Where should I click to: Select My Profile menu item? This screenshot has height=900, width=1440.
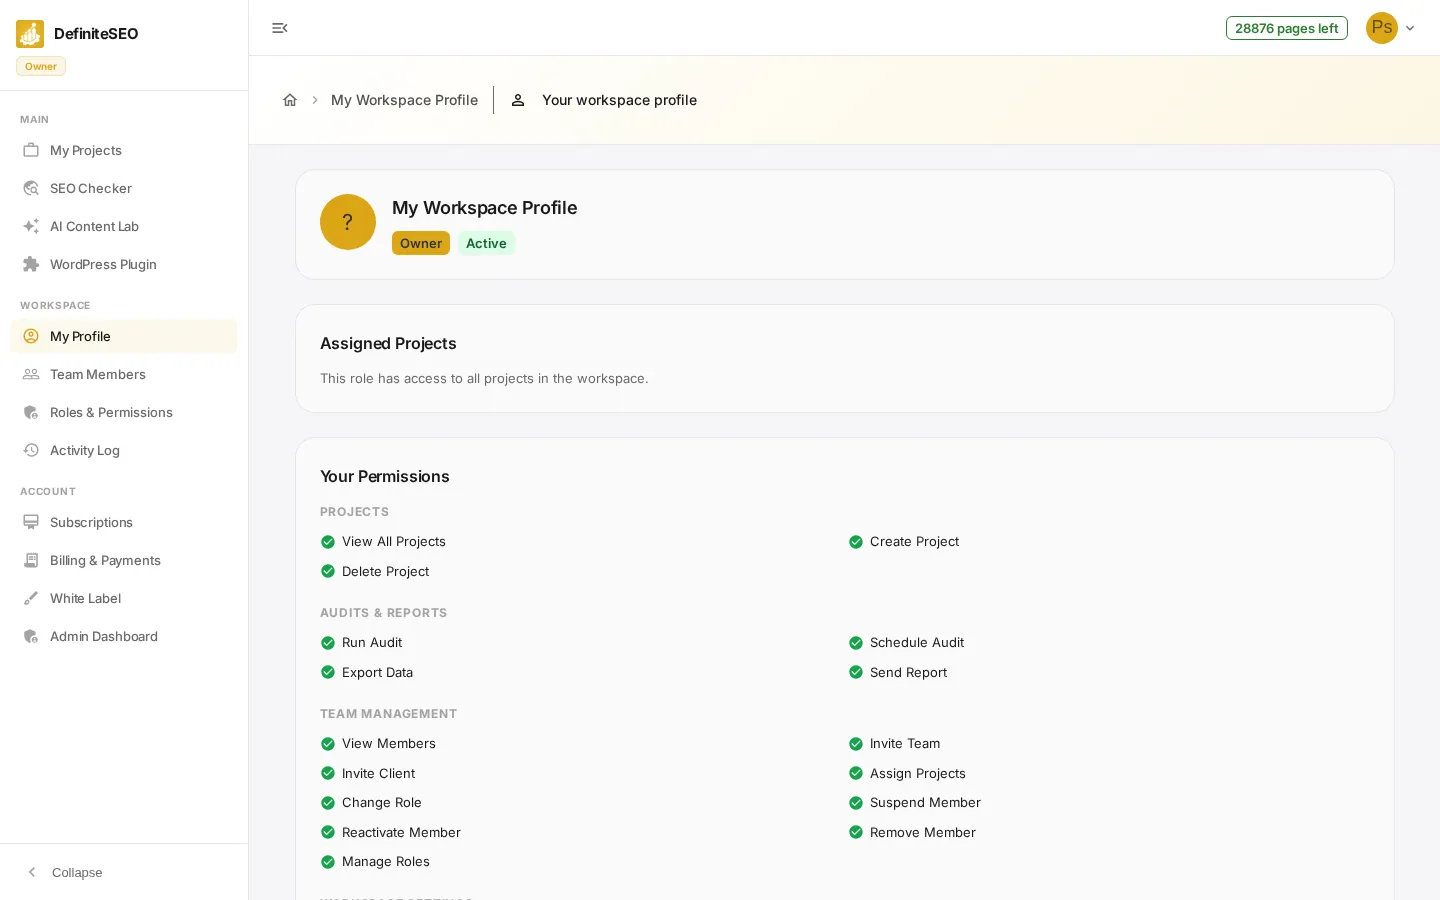coord(124,336)
